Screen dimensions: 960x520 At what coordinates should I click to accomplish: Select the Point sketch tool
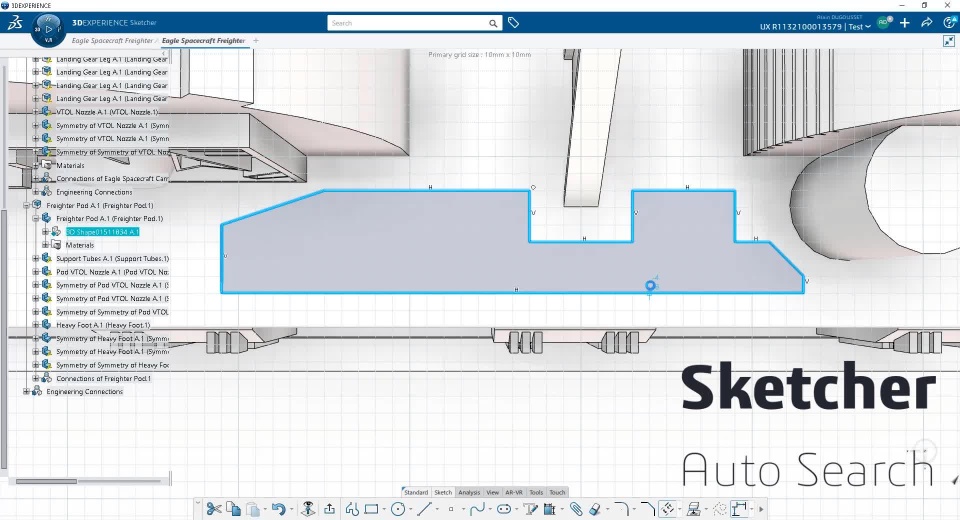(x=451, y=509)
